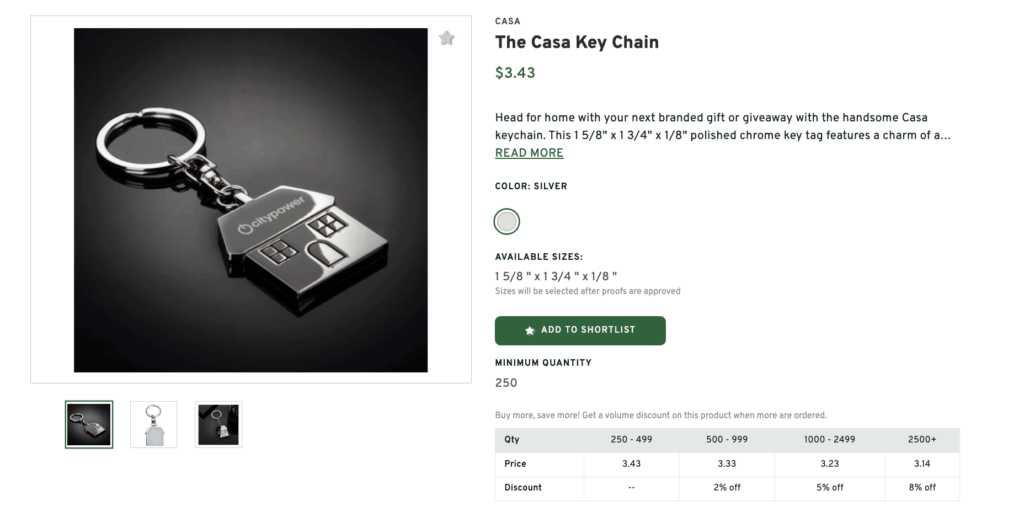Click the favorite star icon on product image

447,38
